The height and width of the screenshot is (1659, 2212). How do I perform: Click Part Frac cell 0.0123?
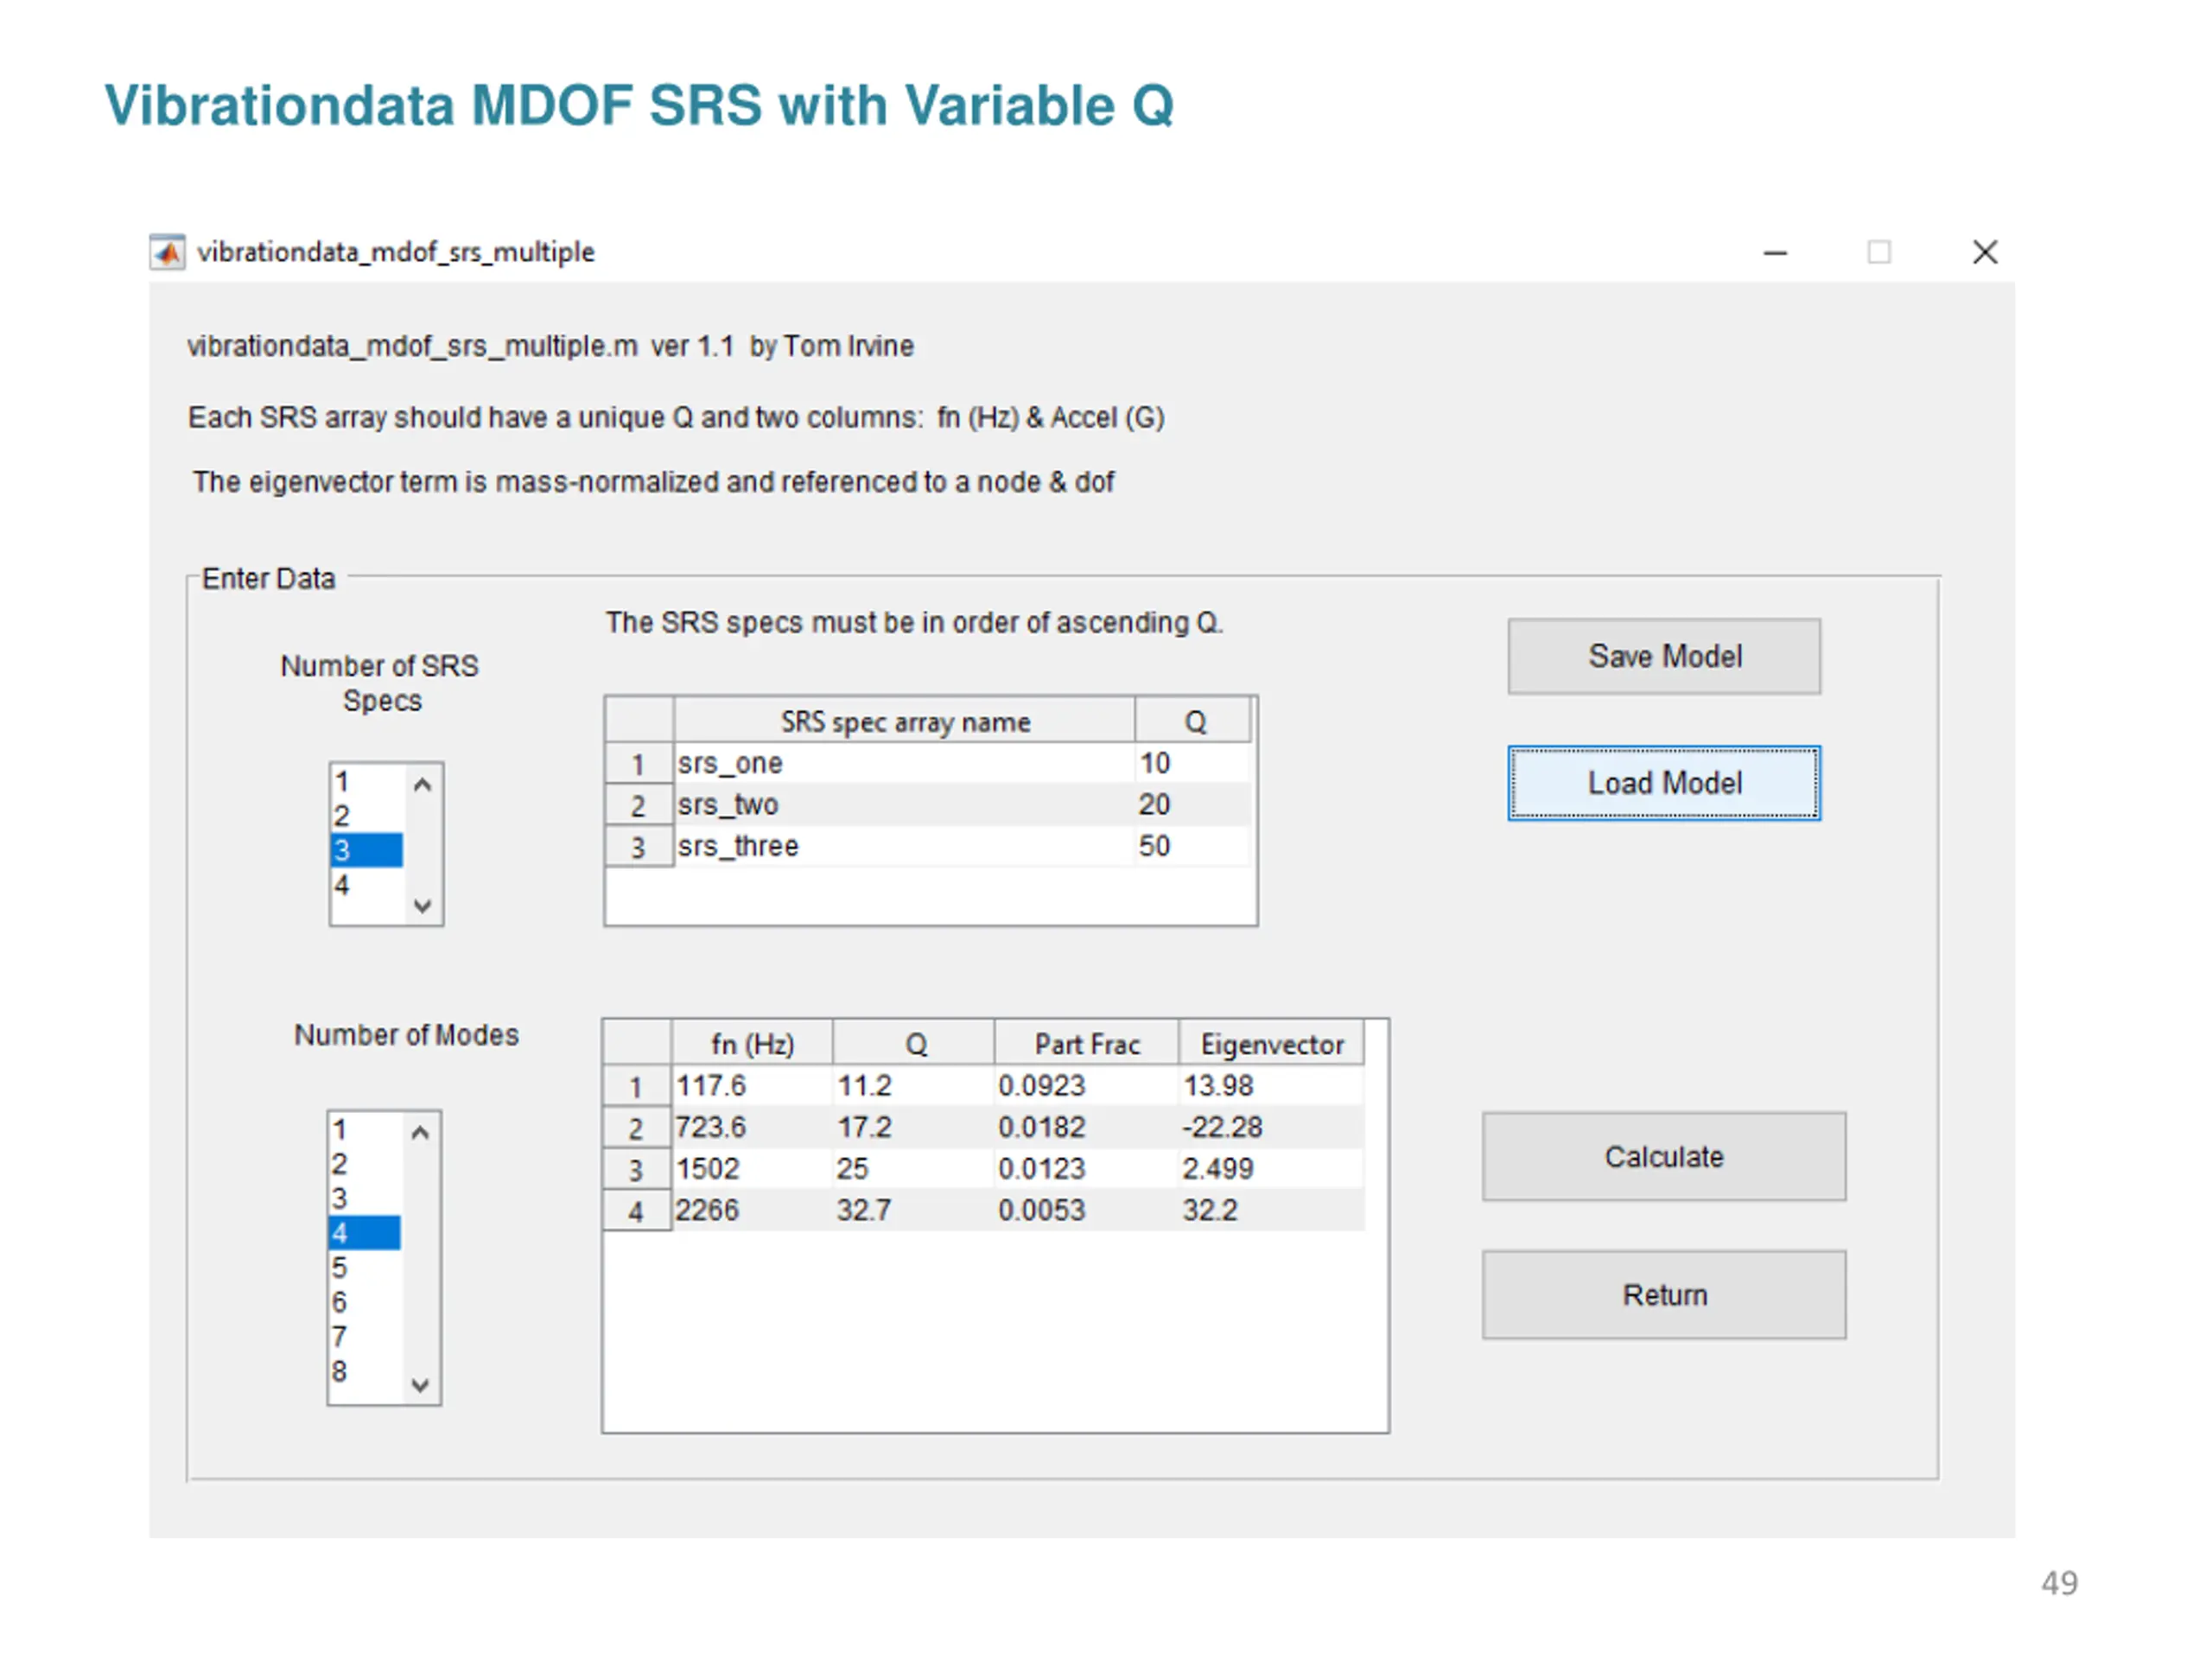pyautogui.click(x=1086, y=1169)
